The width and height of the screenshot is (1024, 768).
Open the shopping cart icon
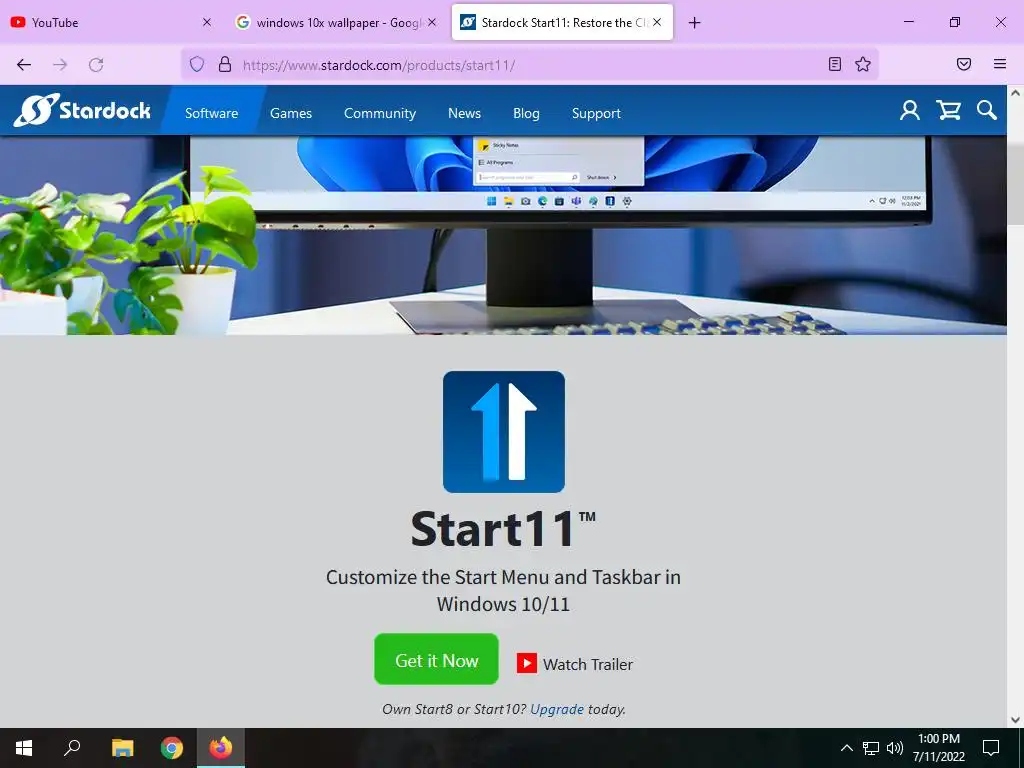click(x=948, y=110)
